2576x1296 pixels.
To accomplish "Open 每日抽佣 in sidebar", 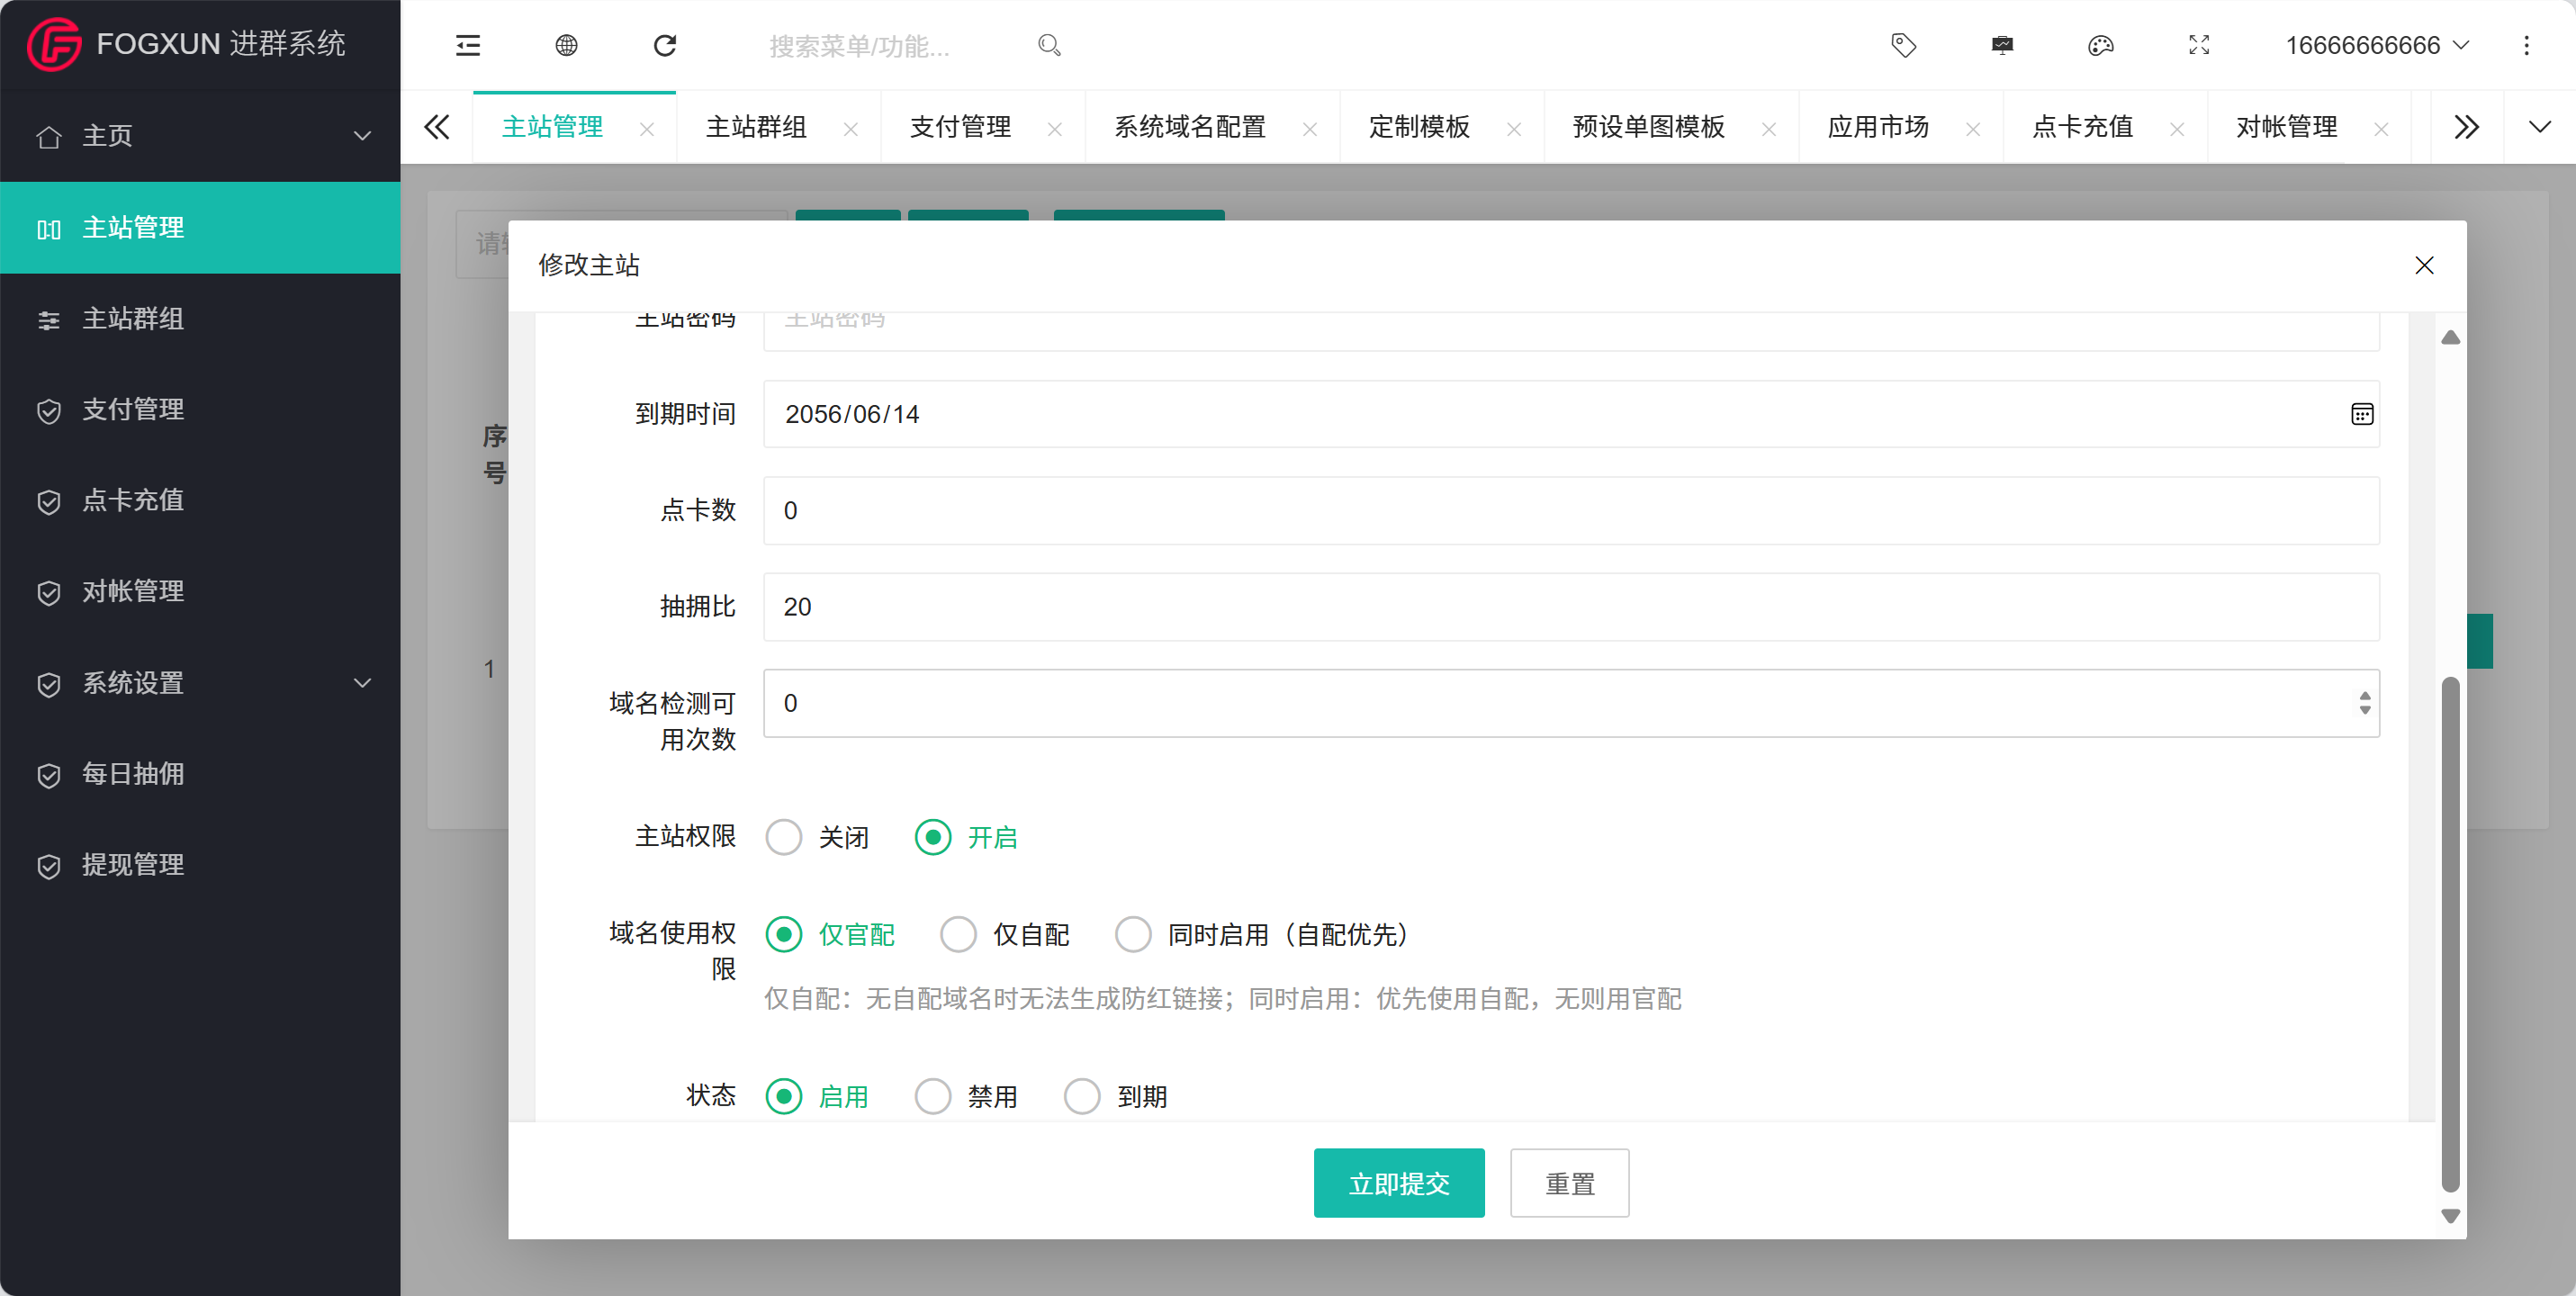I will click(x=200, y=774).
